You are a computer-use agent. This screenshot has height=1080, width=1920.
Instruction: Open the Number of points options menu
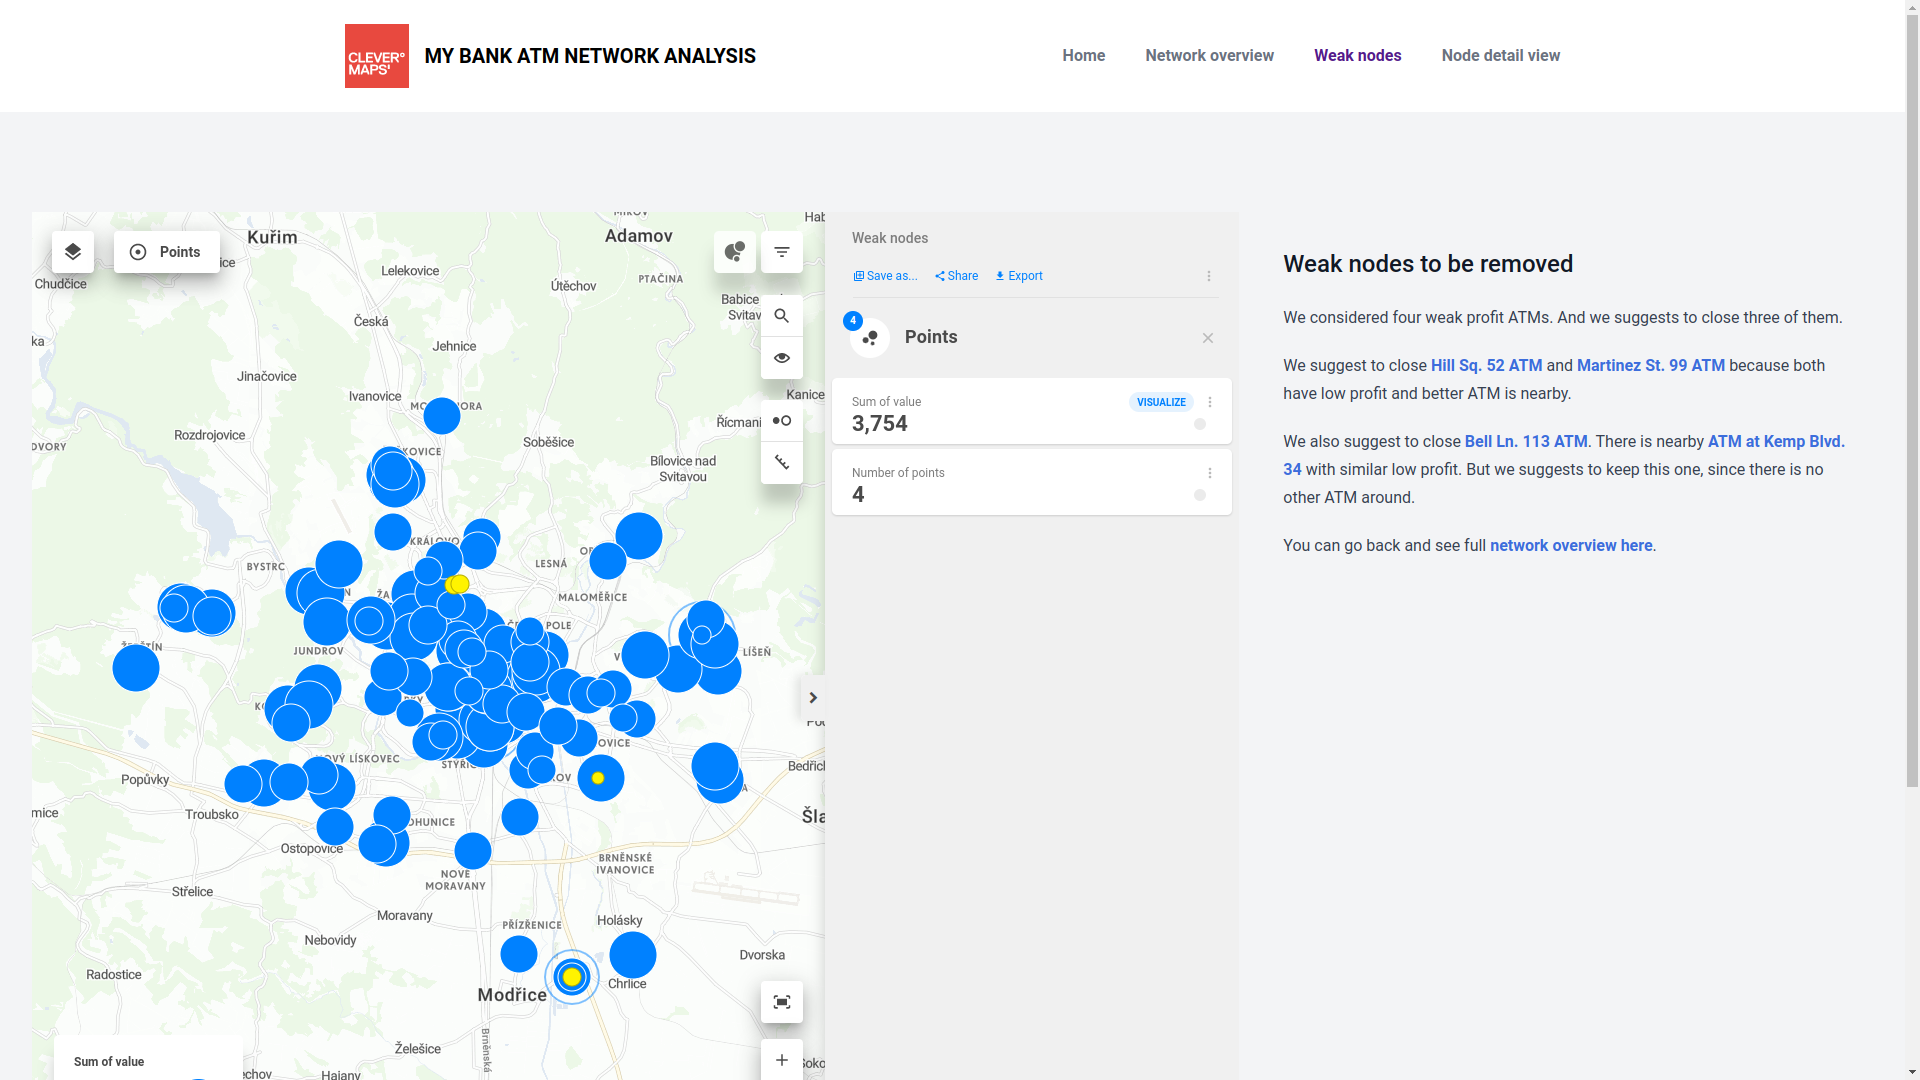point(1210,473)
